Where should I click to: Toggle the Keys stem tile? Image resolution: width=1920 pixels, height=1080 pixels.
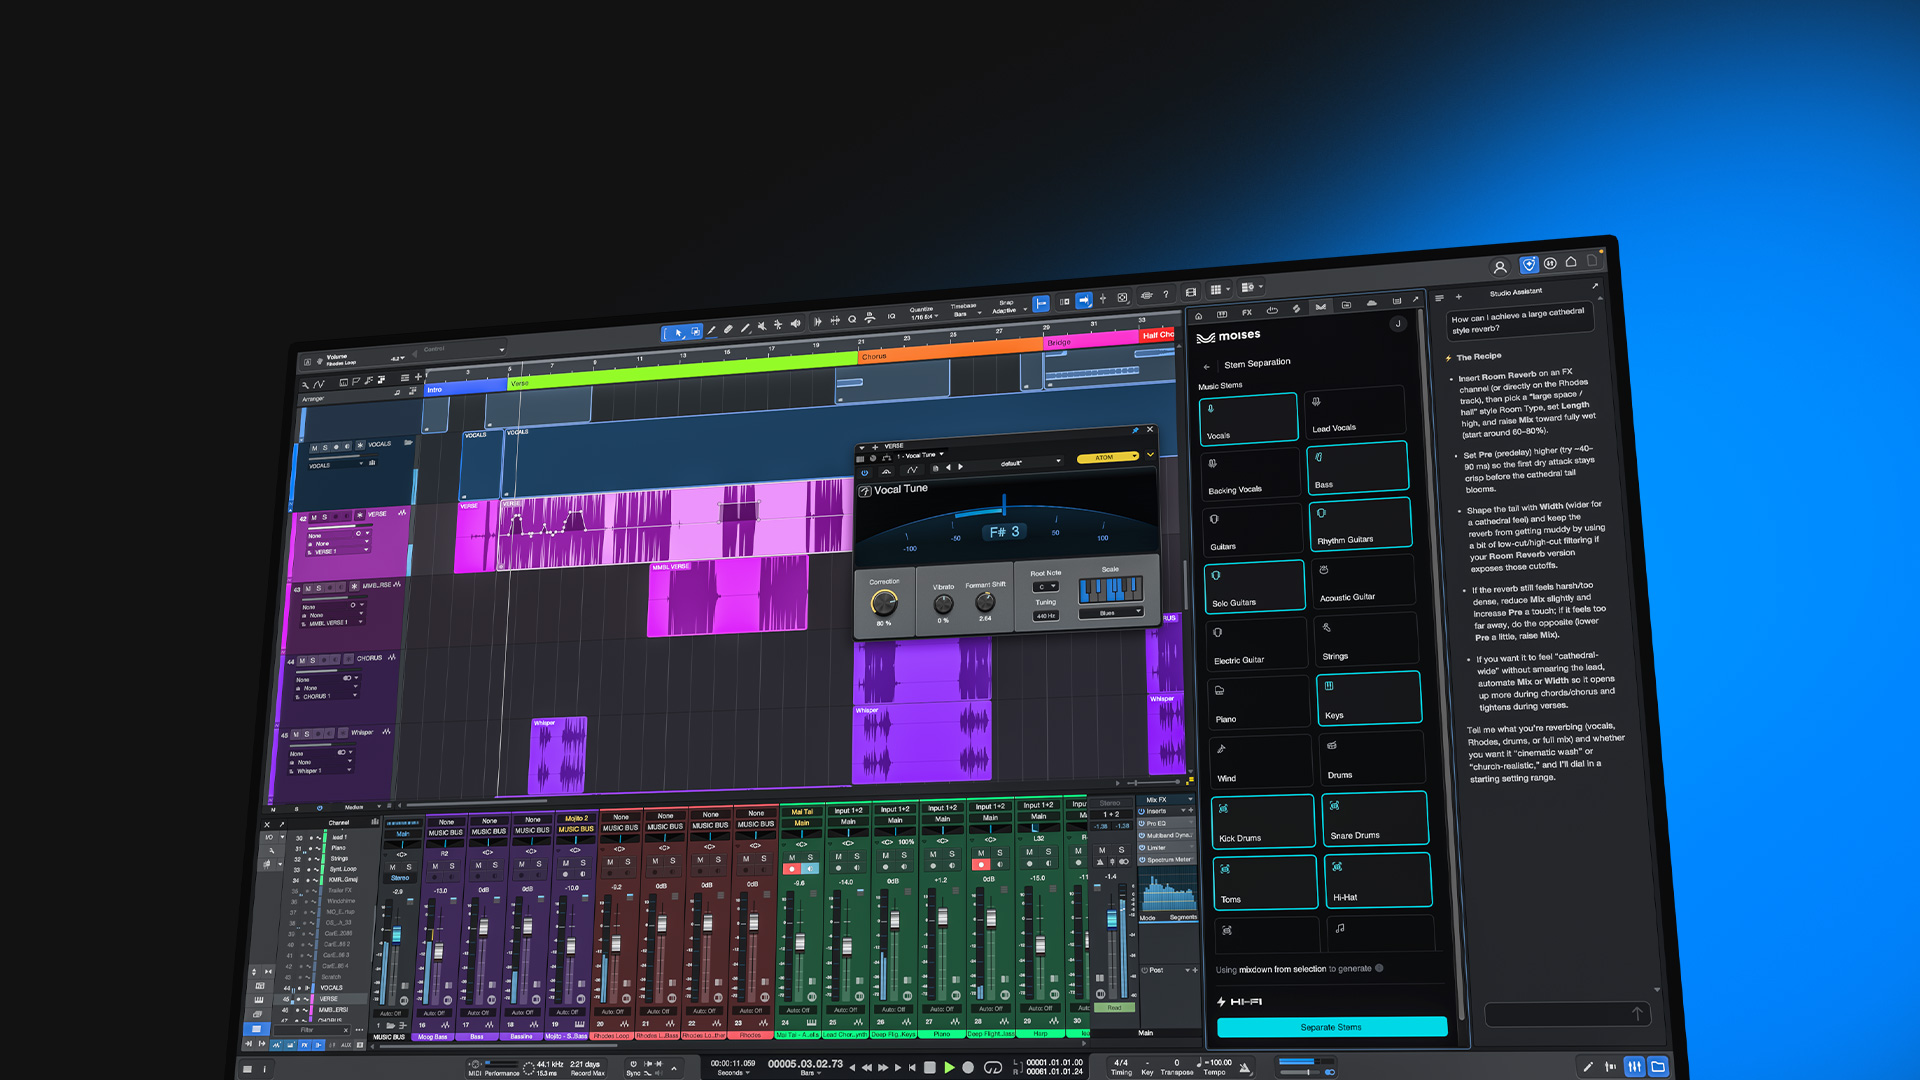1369,698
